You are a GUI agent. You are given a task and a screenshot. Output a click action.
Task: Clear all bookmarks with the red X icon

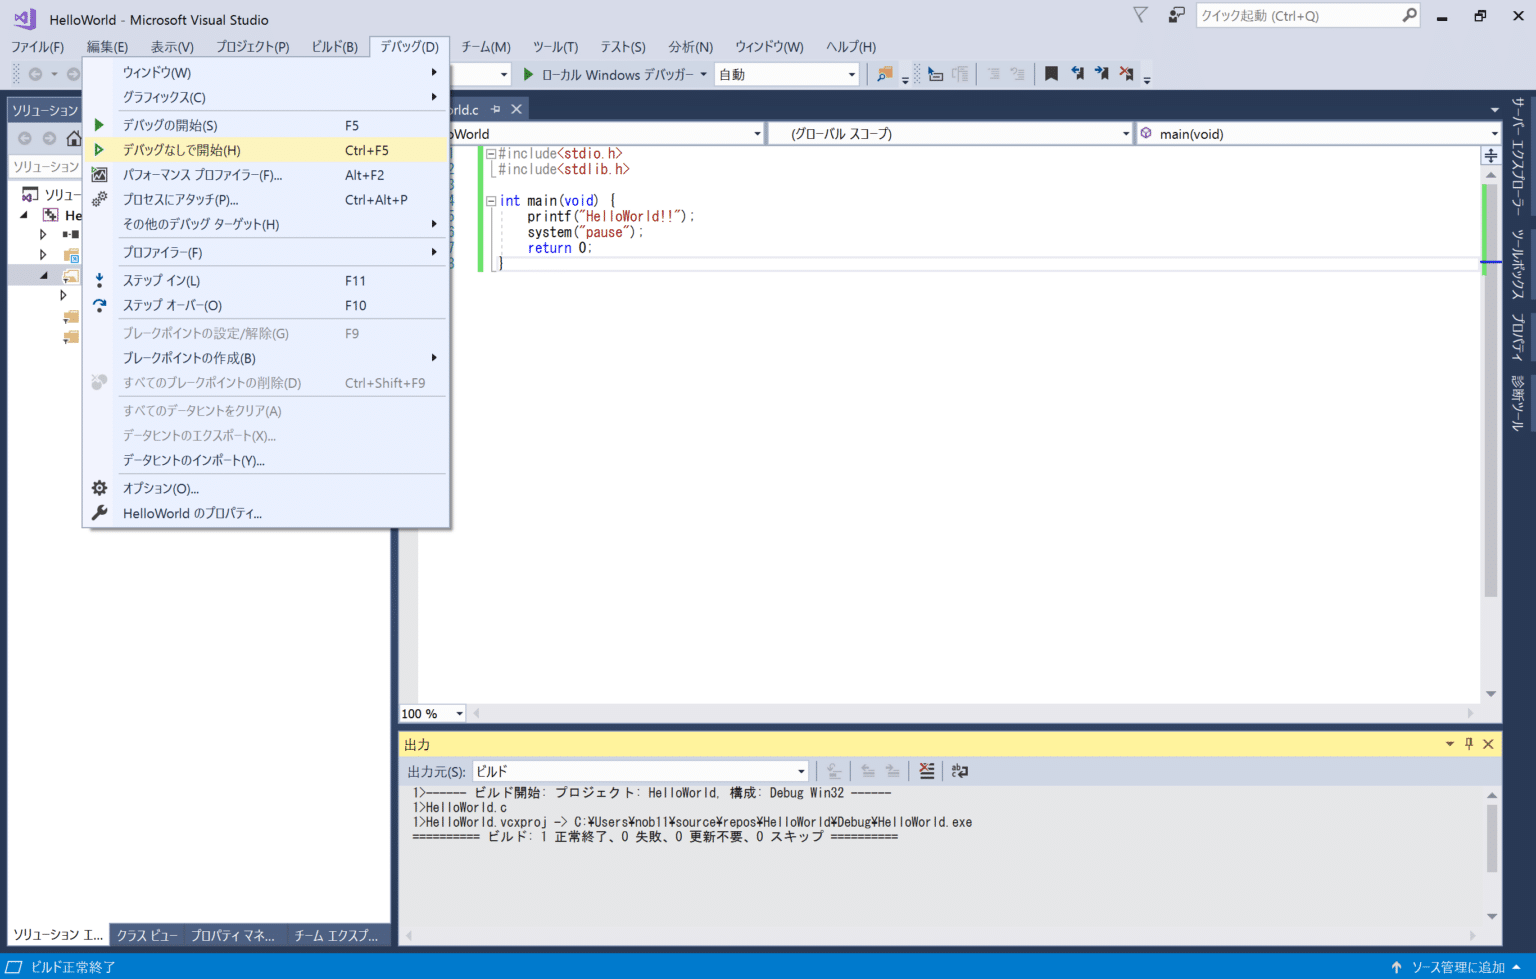tap(1125, 73)
